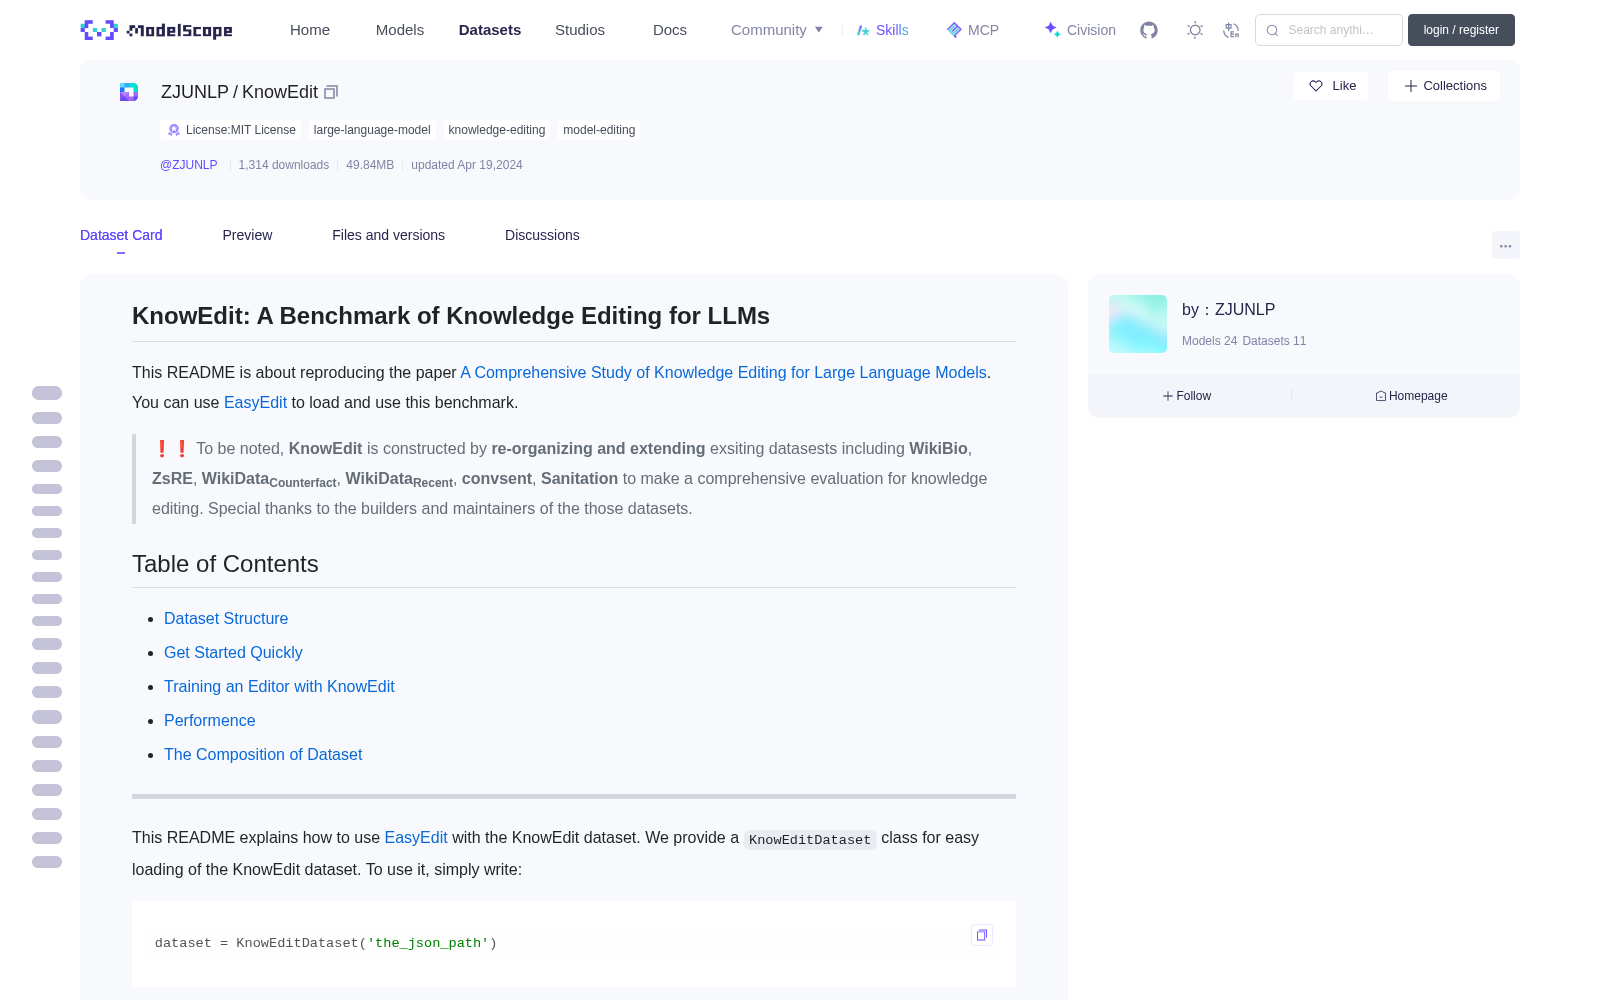Click the Follow button
The image size is (1600, 1000).
click(1187, 396)
